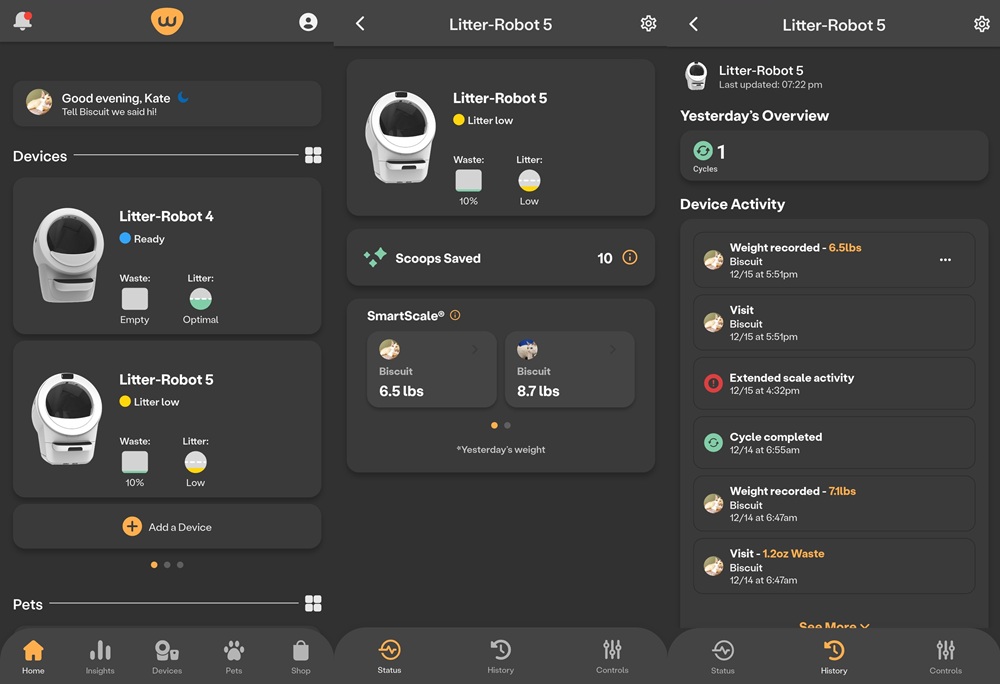Select the History tab on history screen
This screenshot has width=1000, height=684.
834,657
